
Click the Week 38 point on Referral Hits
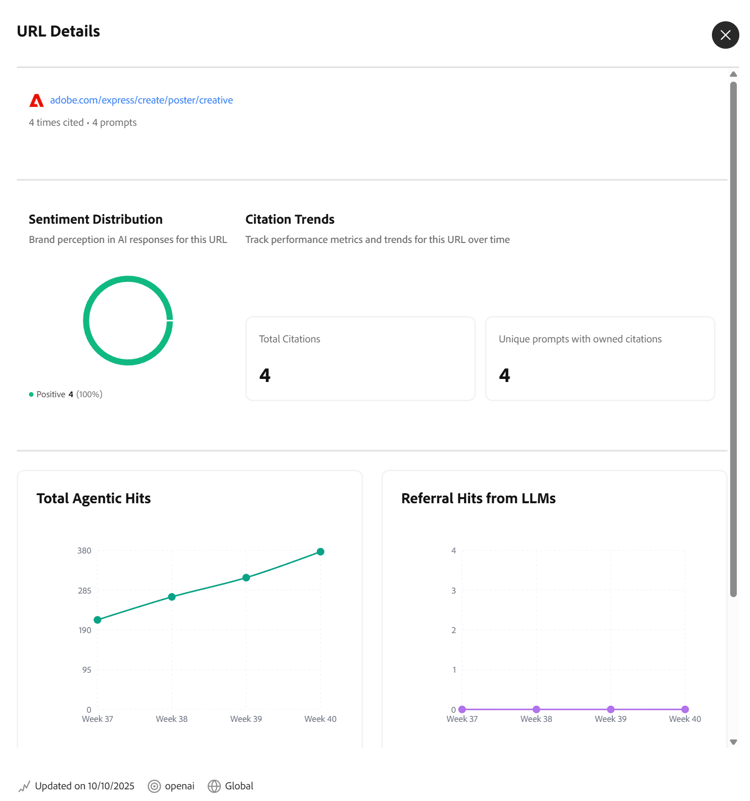536,709
